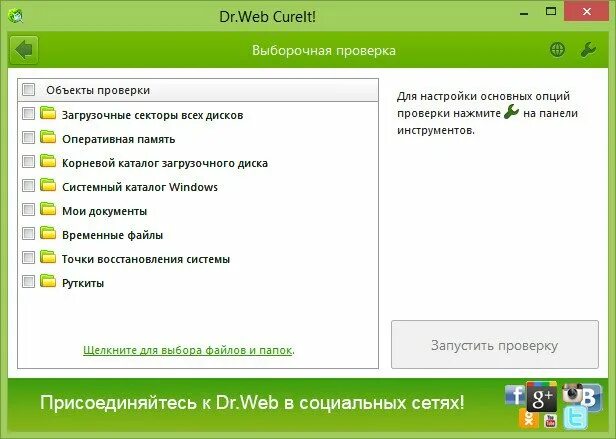Open scan settings via toolbar wrench icon
Image resolution: width=616 pixels, height=439 pixels.
click(588, 50)
